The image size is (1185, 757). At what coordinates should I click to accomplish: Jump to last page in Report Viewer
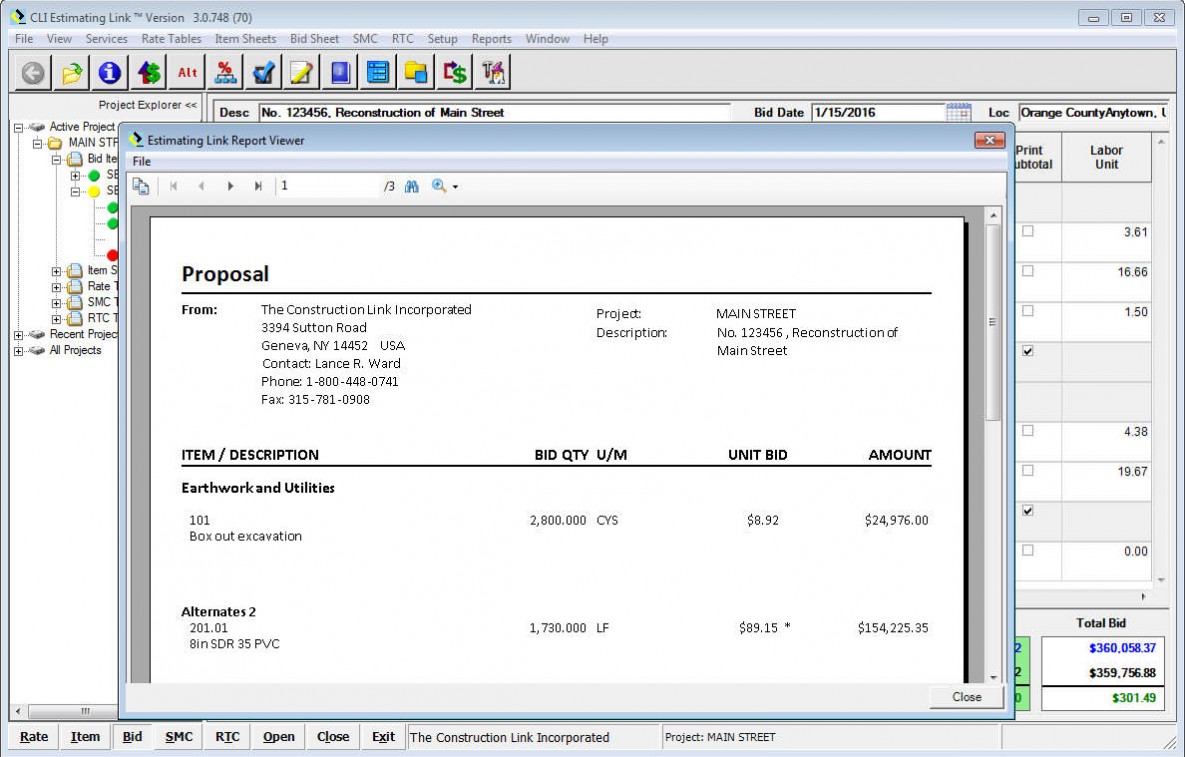pos(258,186)
